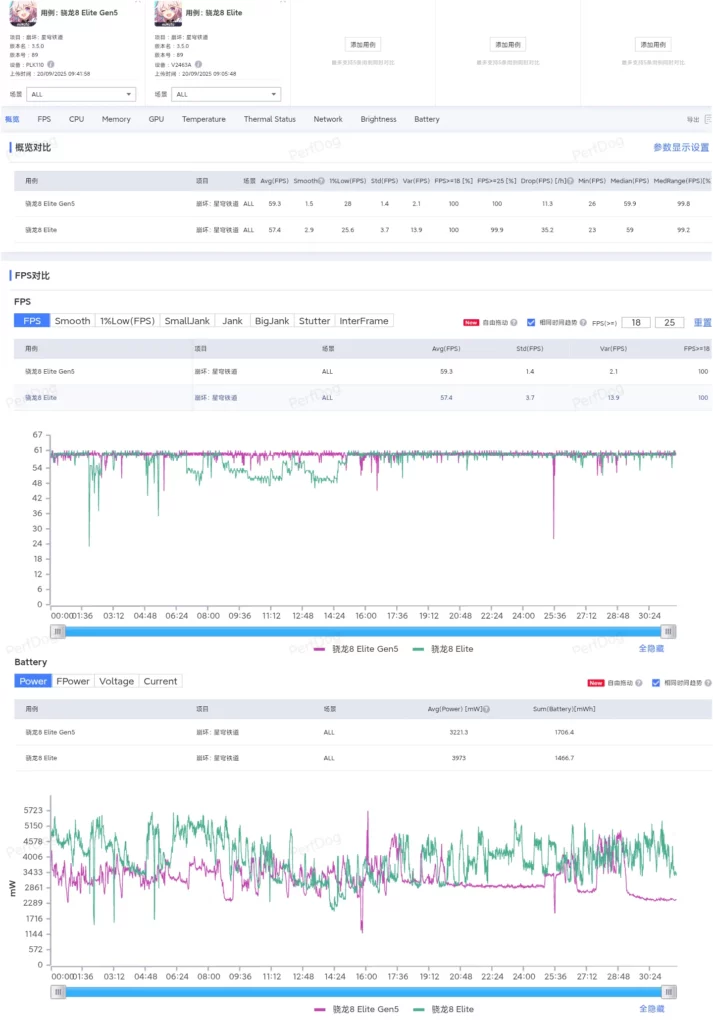
Task: Click FPS threshold input showing 18
Action: [635, 323]
